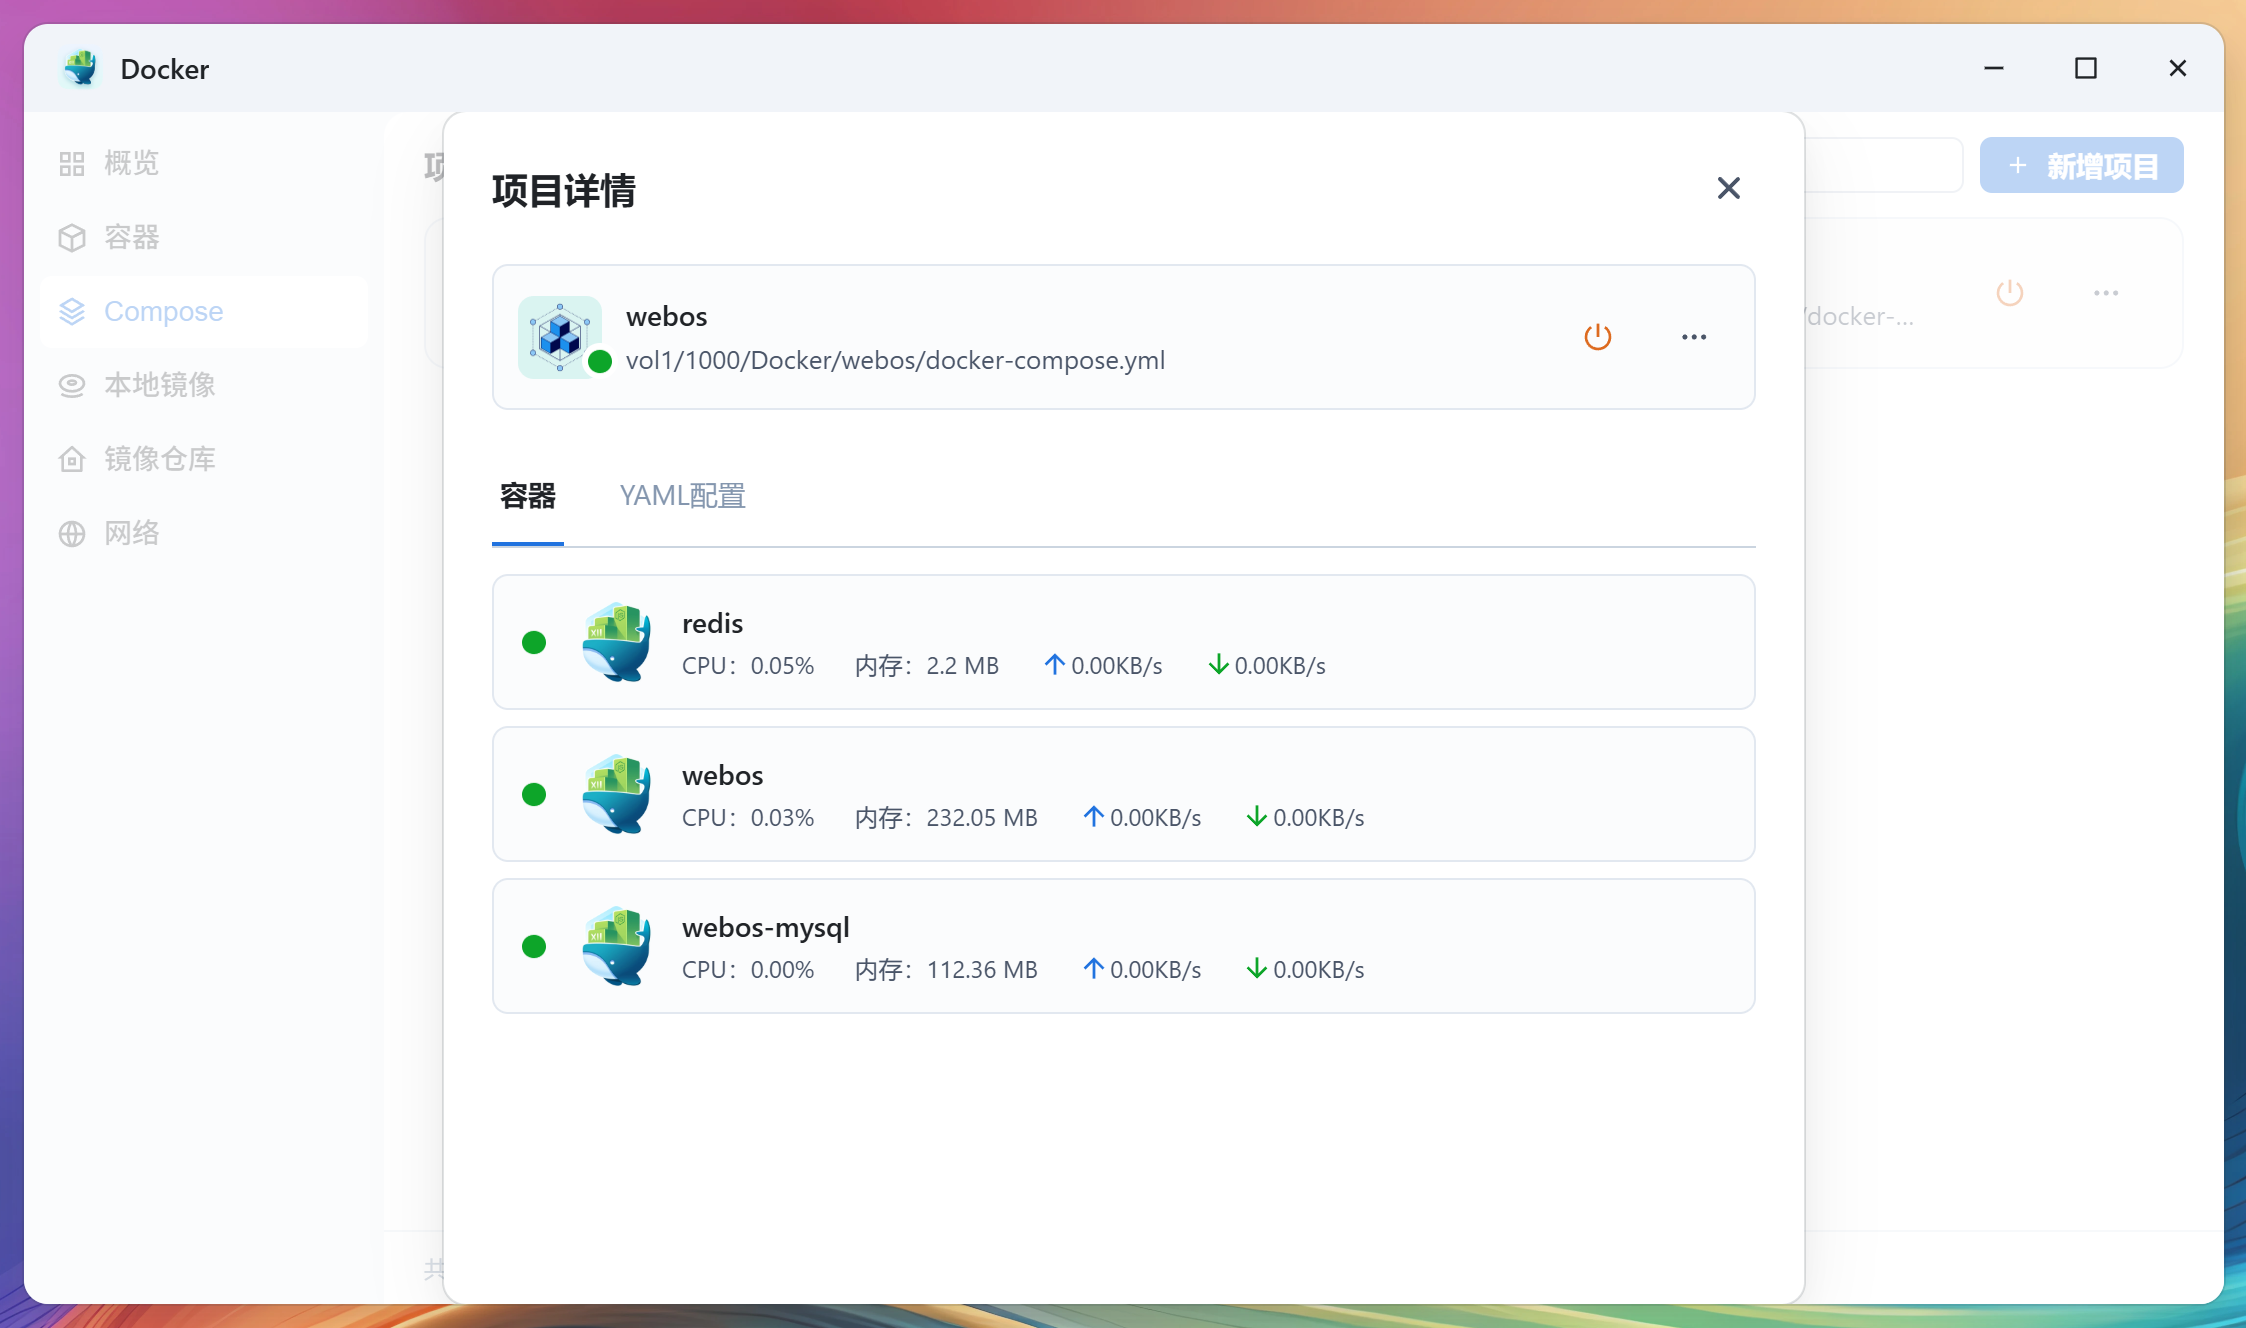Open the 镜像仓库 image registry panel
This screenshot has height=1328, width=2246.
160,459
